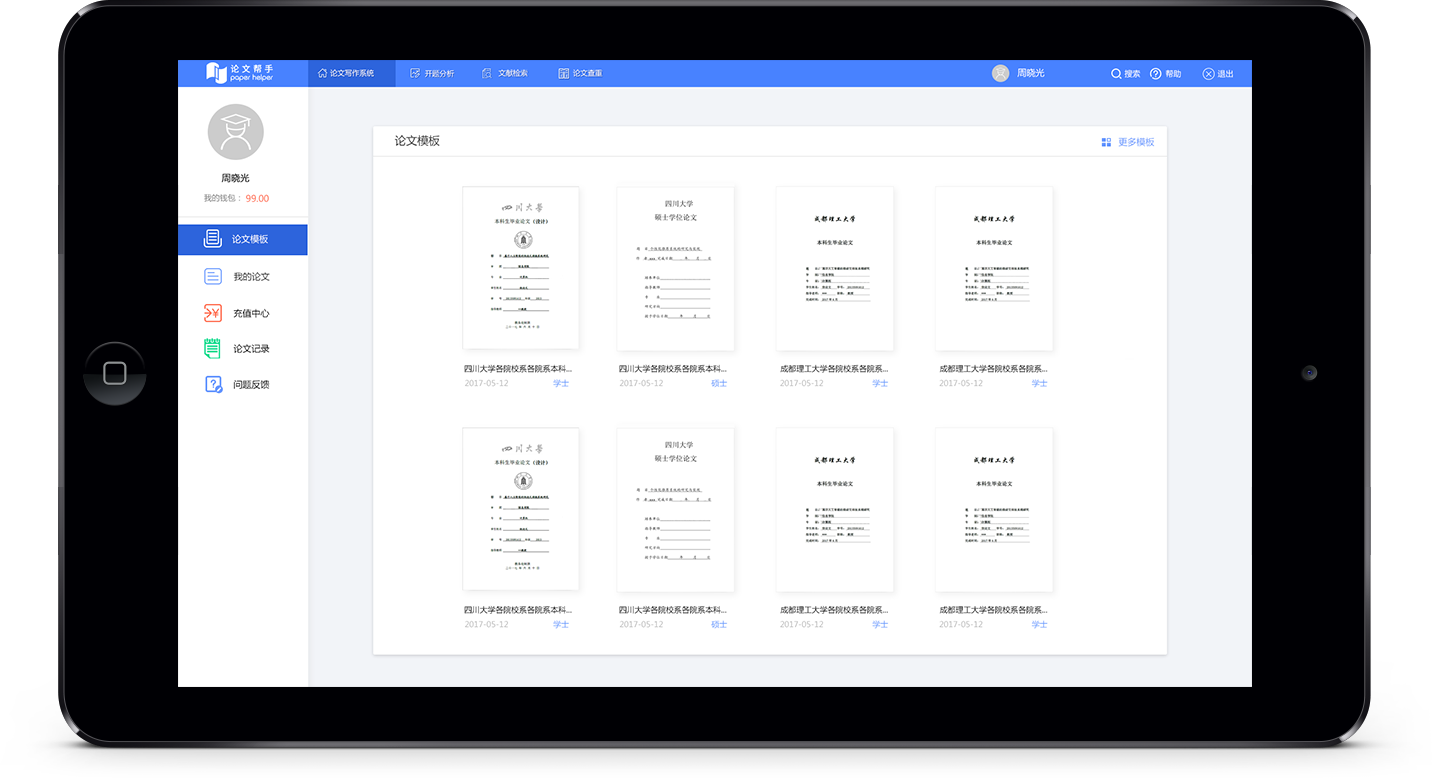Open 我的论文 from the sidebar
The image size is (1432, 778).
242,277
